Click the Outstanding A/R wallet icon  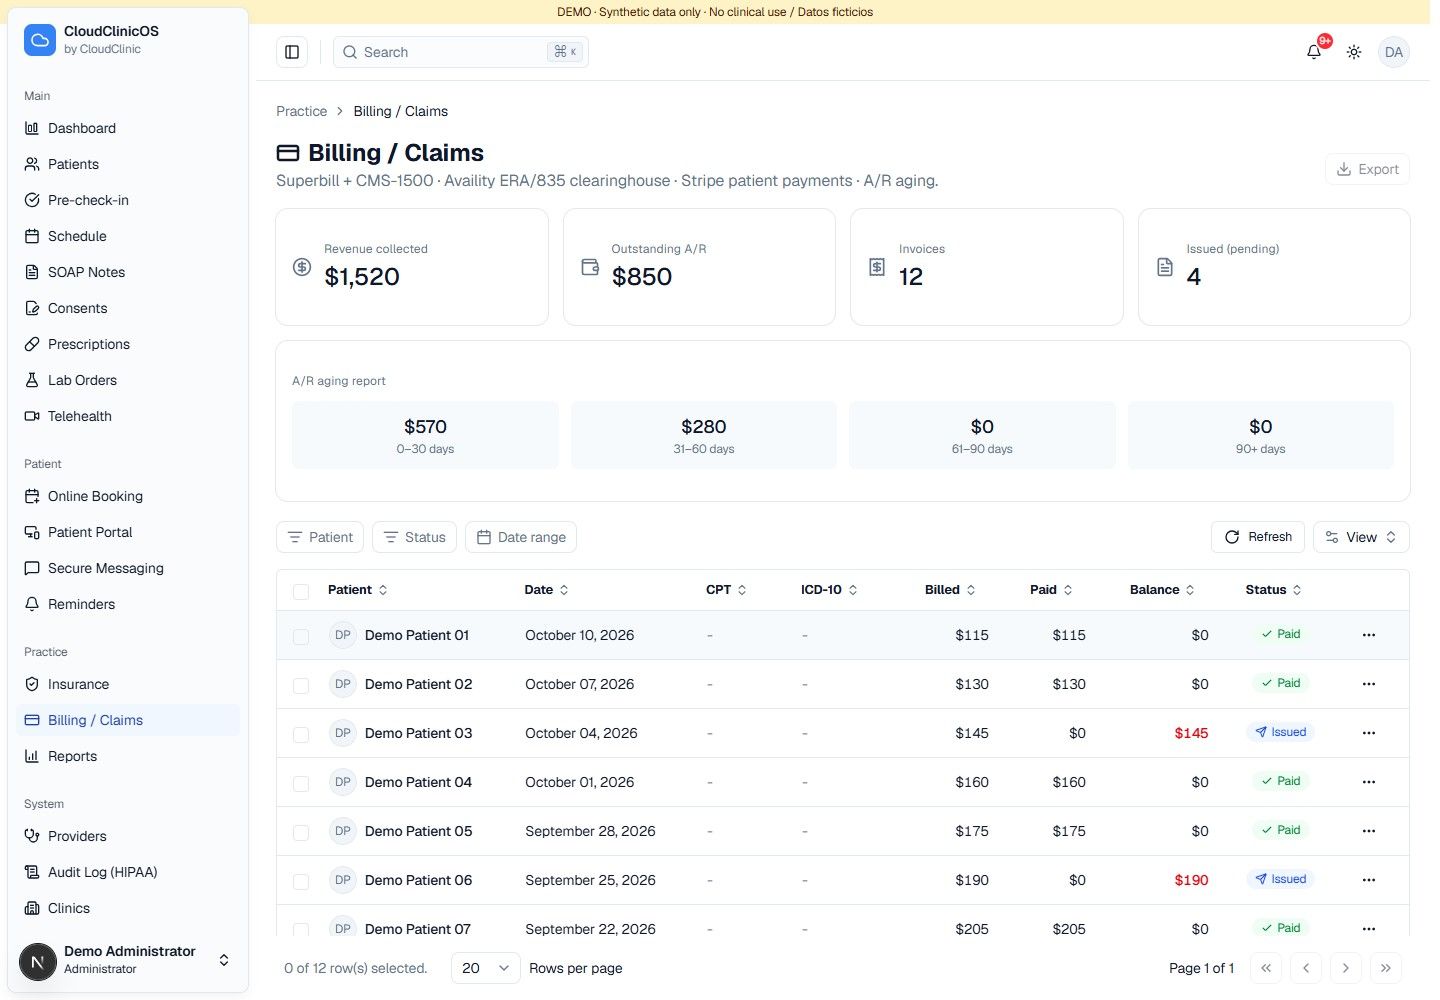(x=590, y=267)
